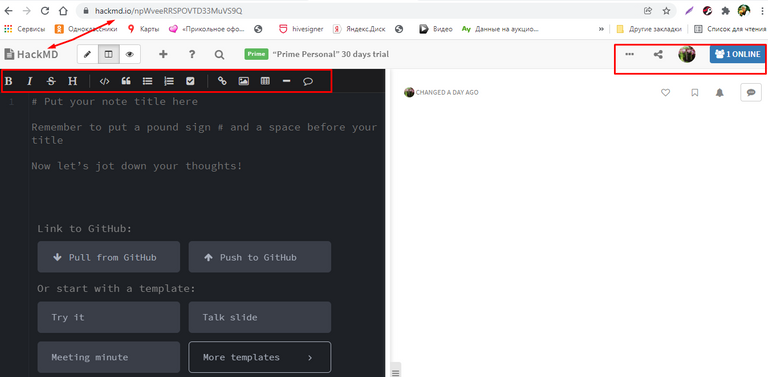Open the browser extensions puzzle icon
This screenshot has width=768, height=377.
[726, 10]
